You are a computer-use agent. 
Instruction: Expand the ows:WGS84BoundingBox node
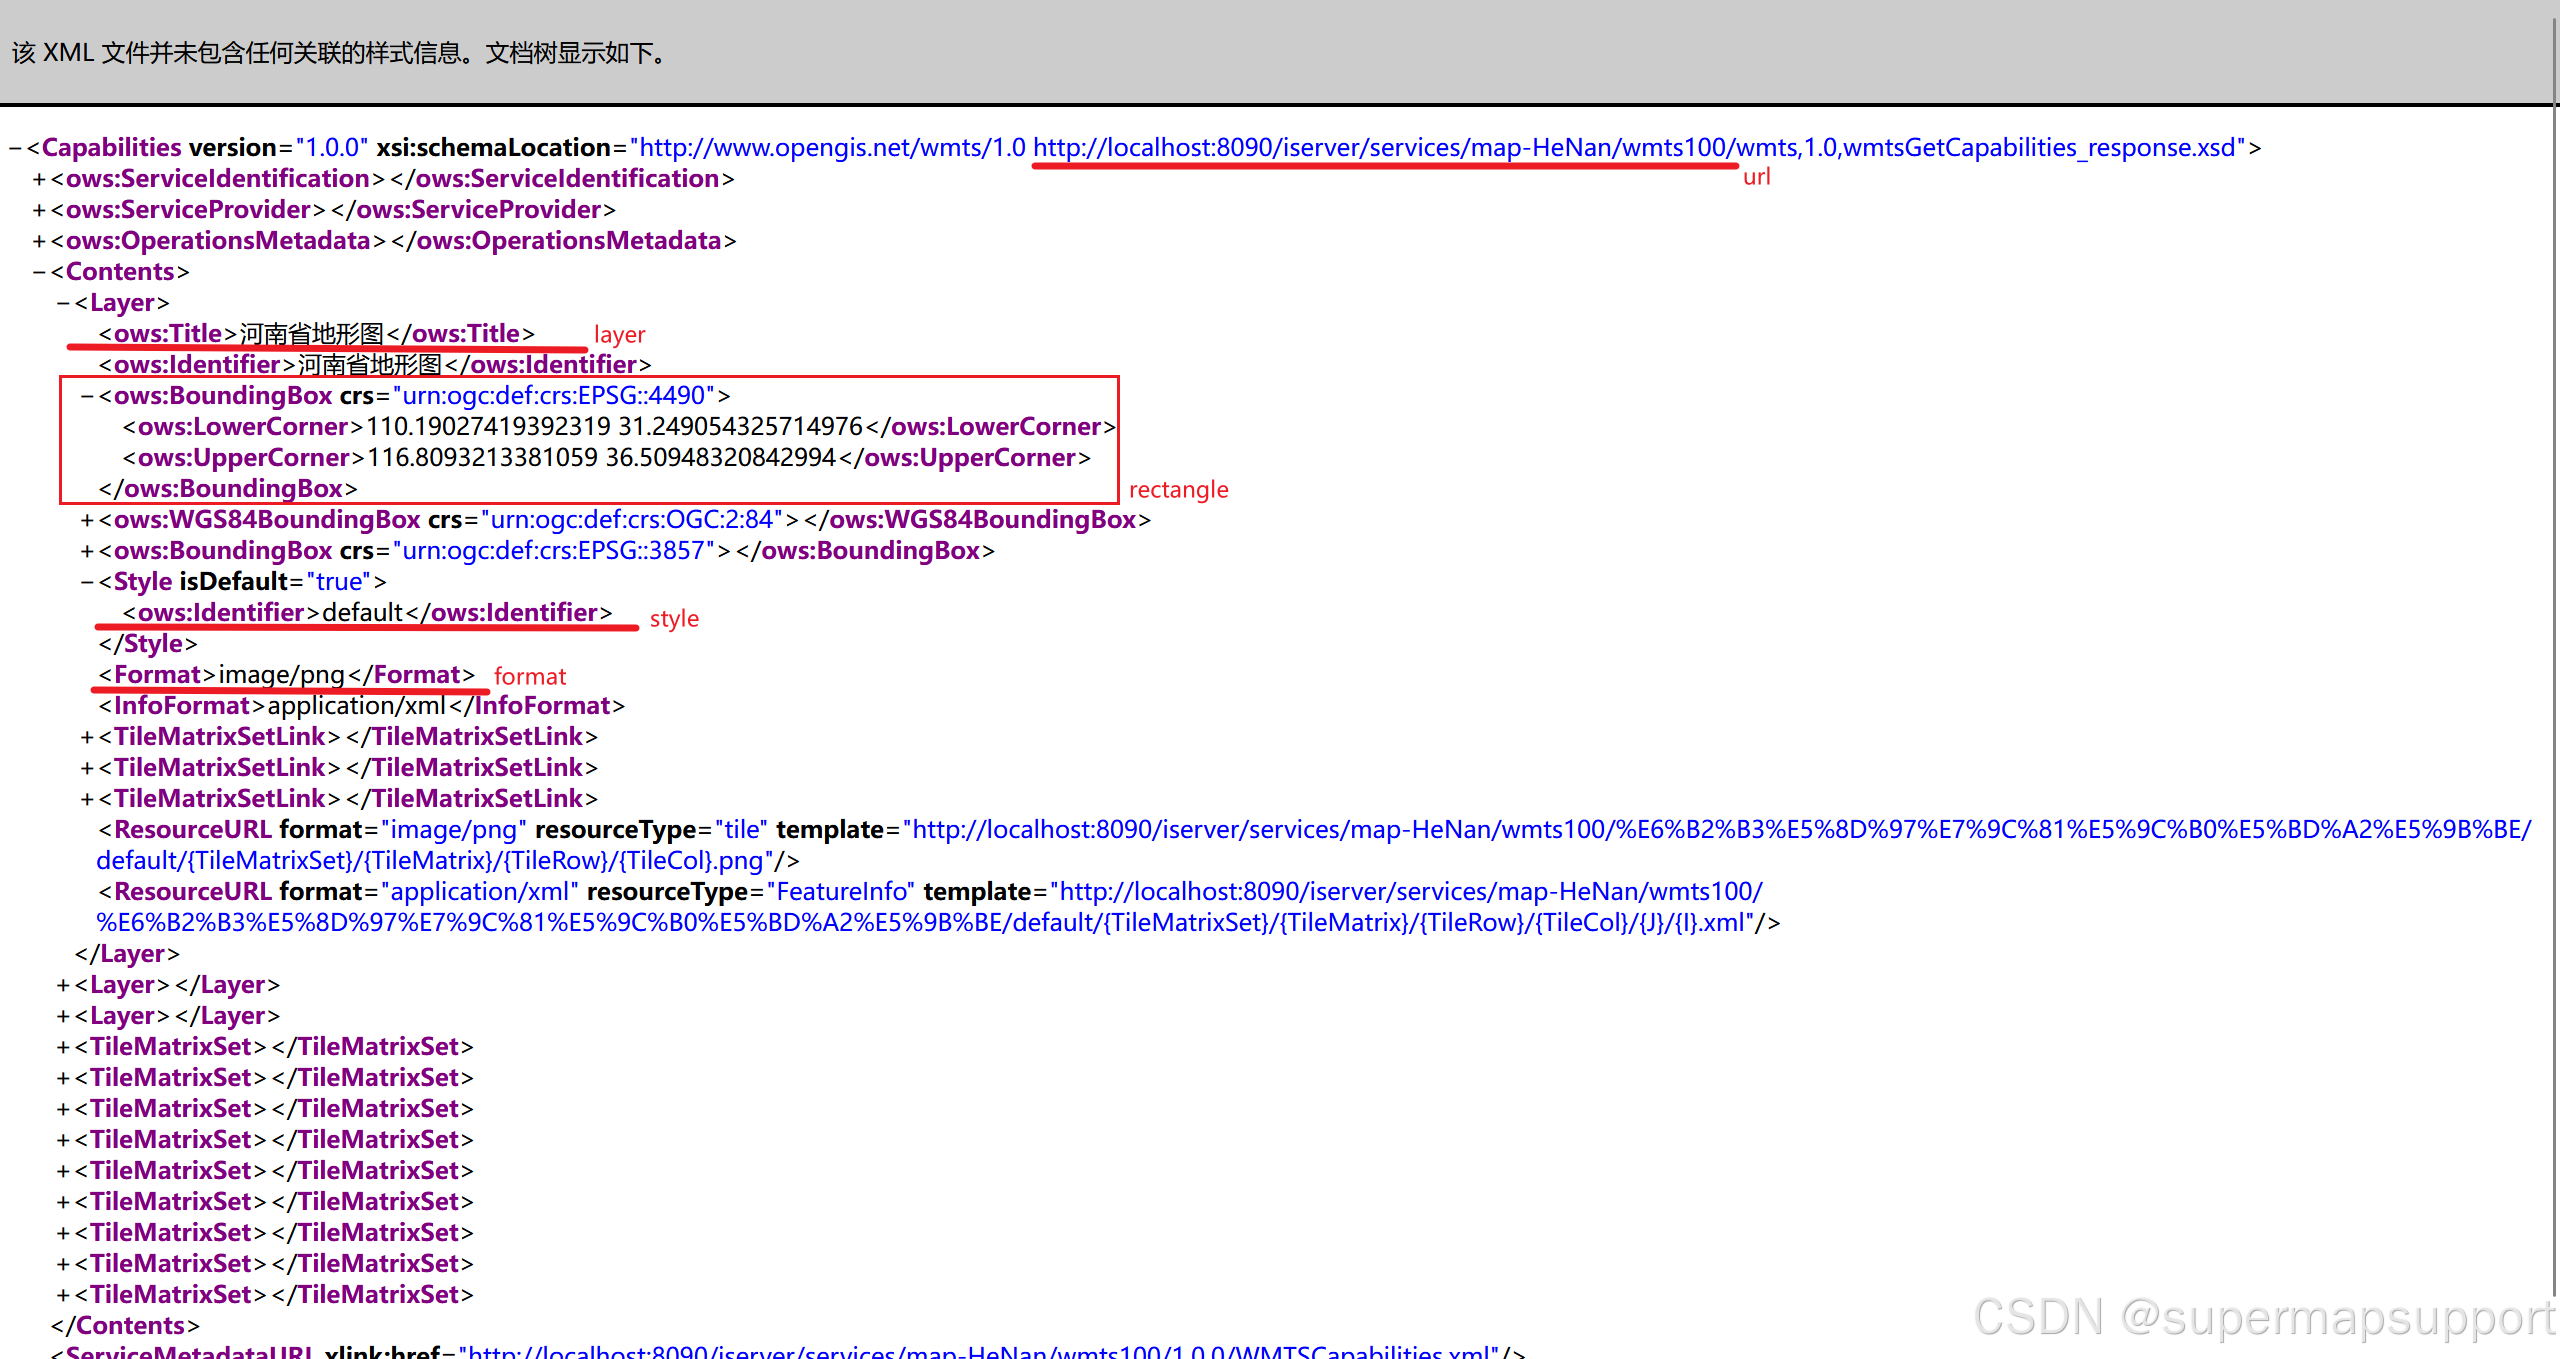point(87,520)
